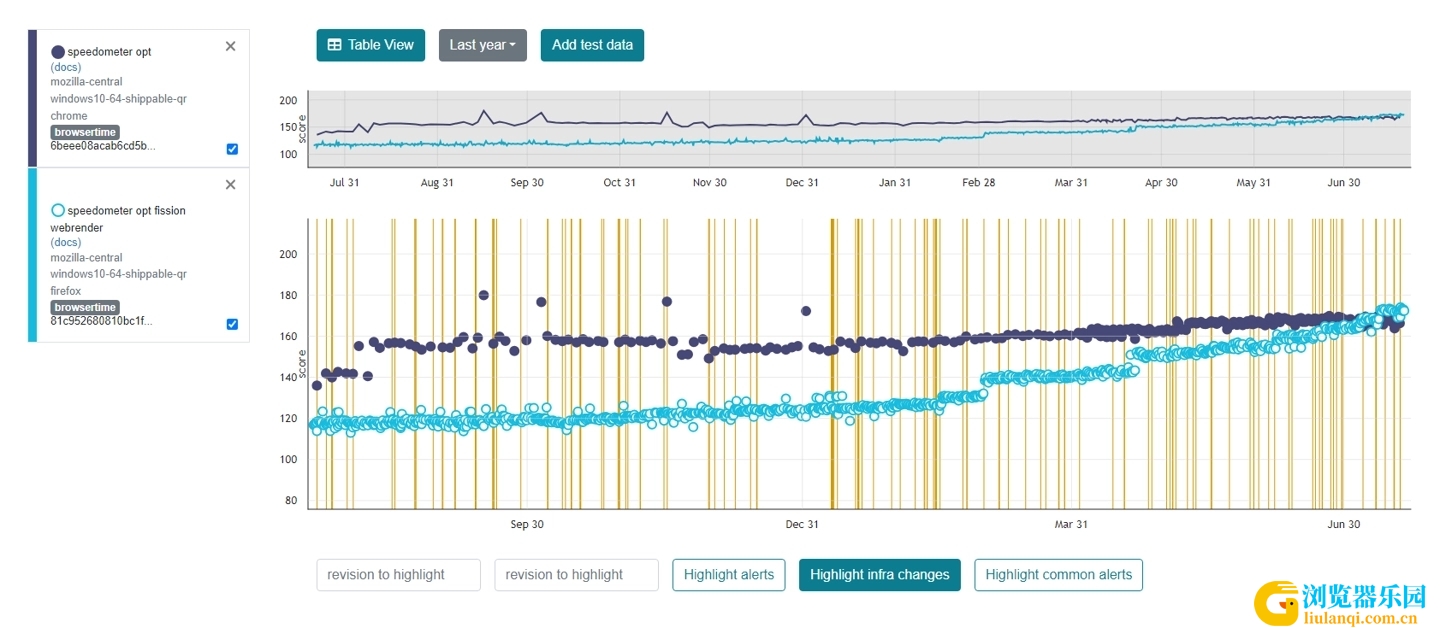This screenshot has height=628, width=1440.
Task: Select the lowest dark data point near 136
Action: click(x=317, y=385)
